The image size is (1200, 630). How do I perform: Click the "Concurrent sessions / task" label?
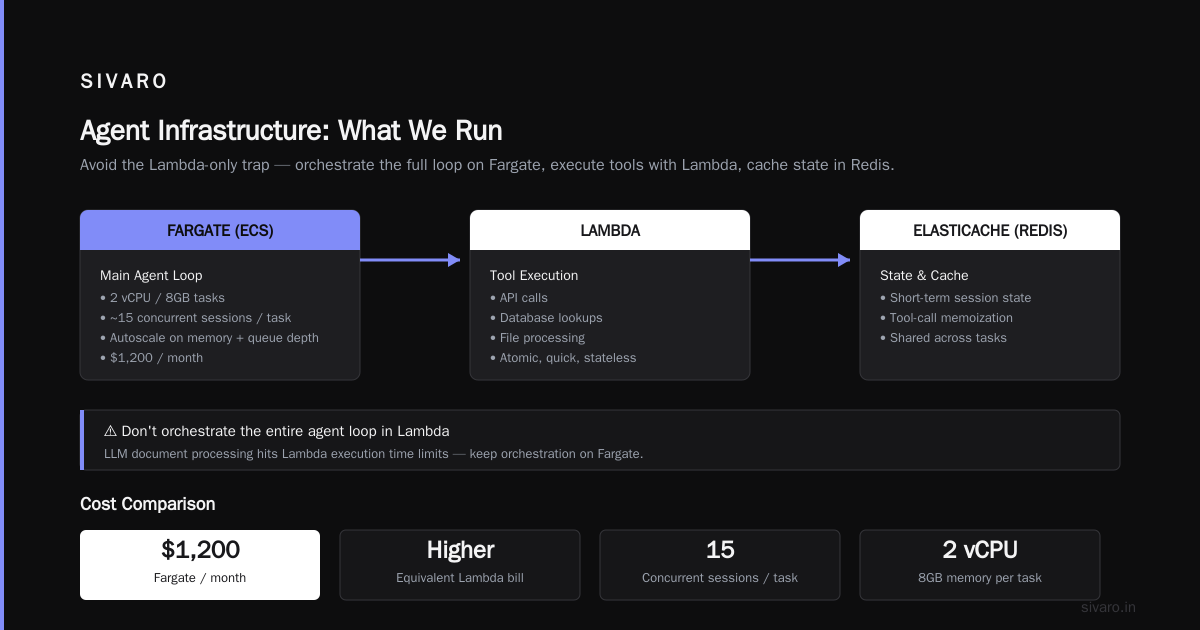click(x=720, y=578)
